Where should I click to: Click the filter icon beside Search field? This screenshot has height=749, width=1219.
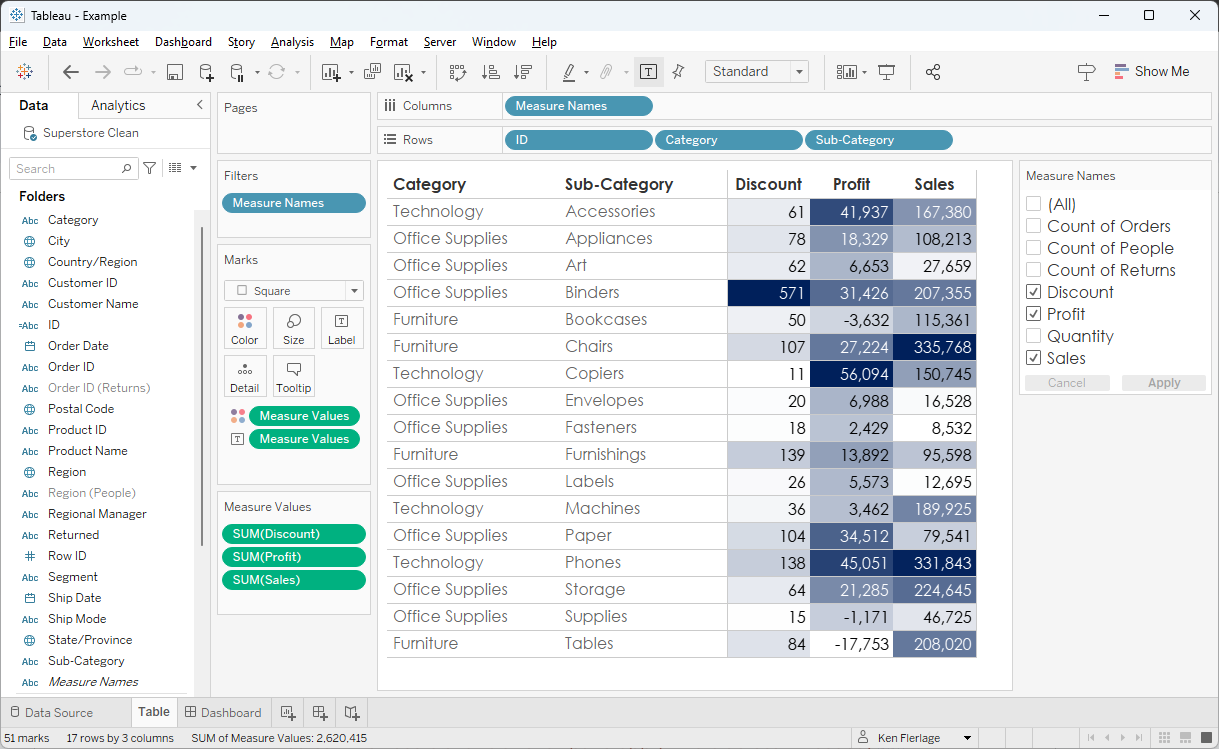pyautogui.click(x=149, y=168)
